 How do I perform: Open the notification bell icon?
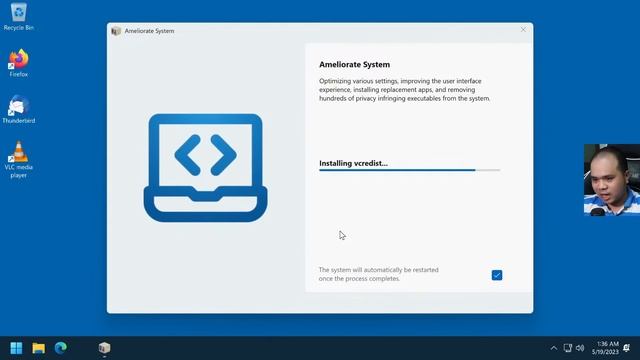point(627,348)
